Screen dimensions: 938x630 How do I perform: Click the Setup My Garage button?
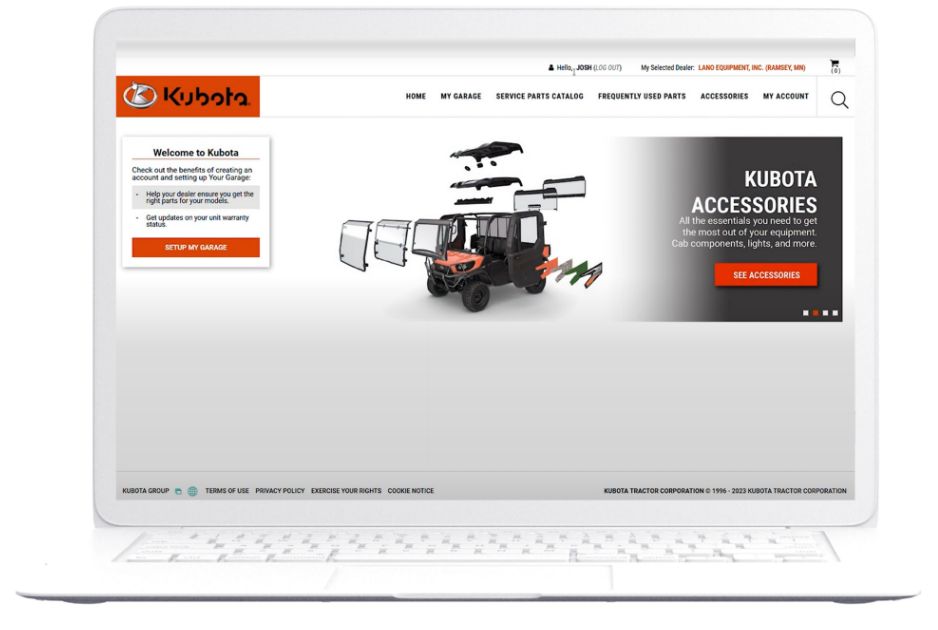pos(196,247)
